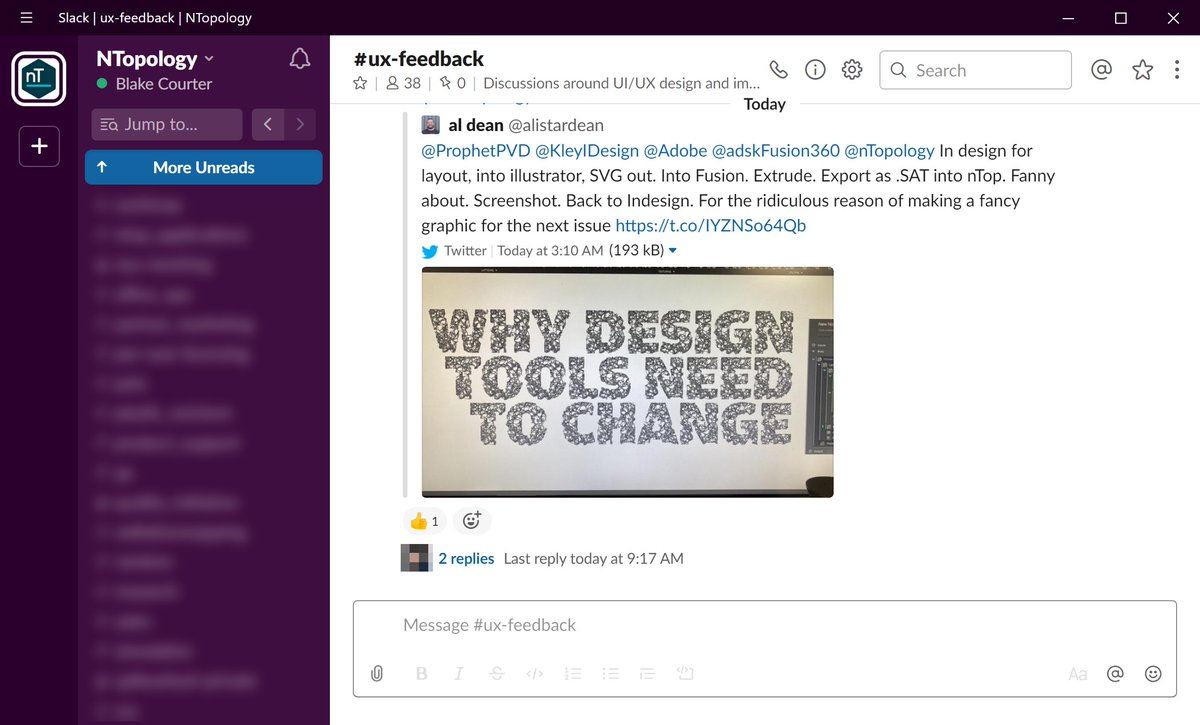Add a reaction with the smiley plus icon

[x=472, y=521]
